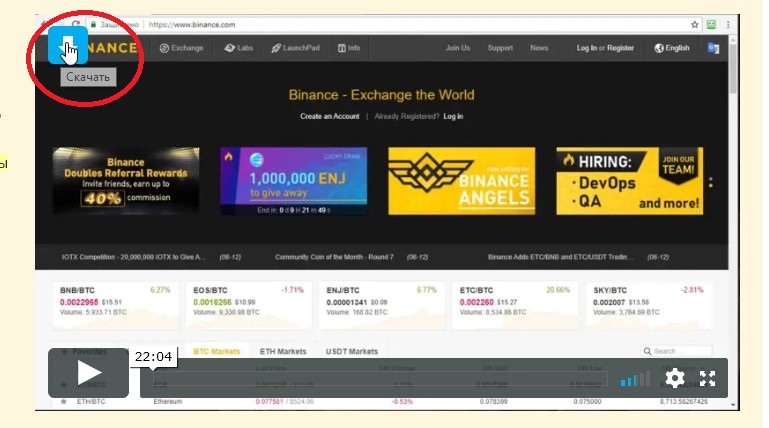Click Register in the header
Screen dimensions: 769x428
tap(620, 48)
